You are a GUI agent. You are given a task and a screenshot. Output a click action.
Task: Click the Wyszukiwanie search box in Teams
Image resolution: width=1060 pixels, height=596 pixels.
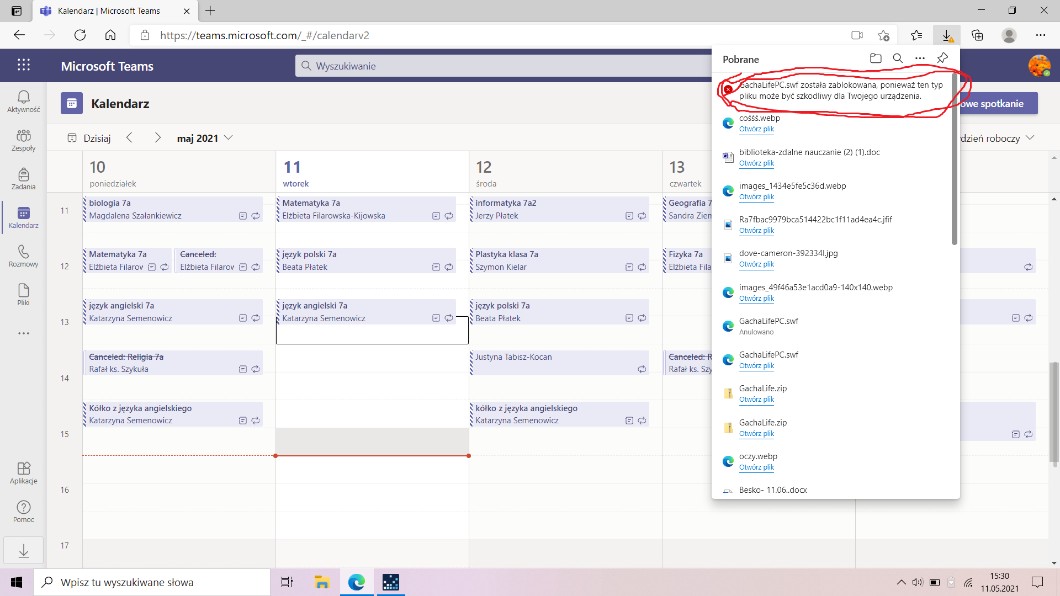(500, 66)
